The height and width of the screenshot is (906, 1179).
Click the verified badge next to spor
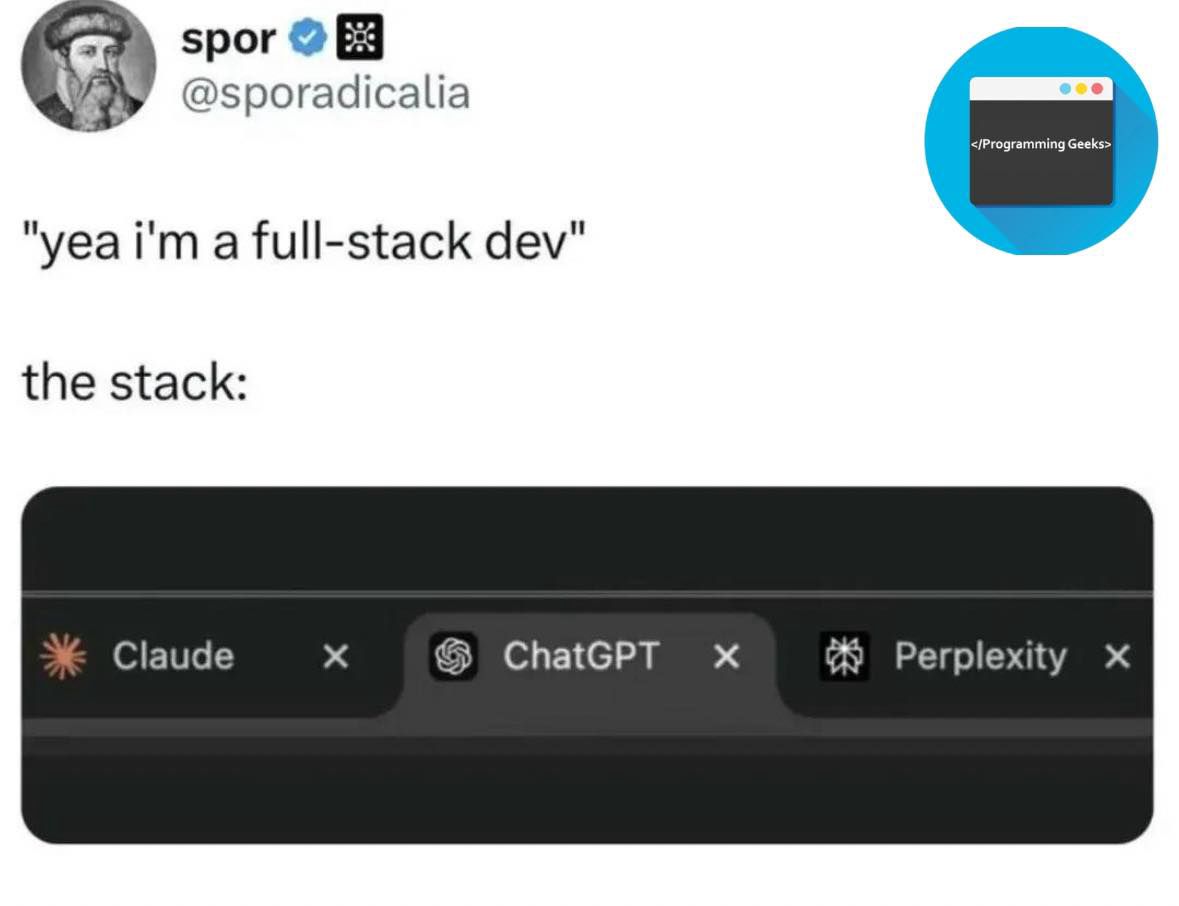click(309, 38)
